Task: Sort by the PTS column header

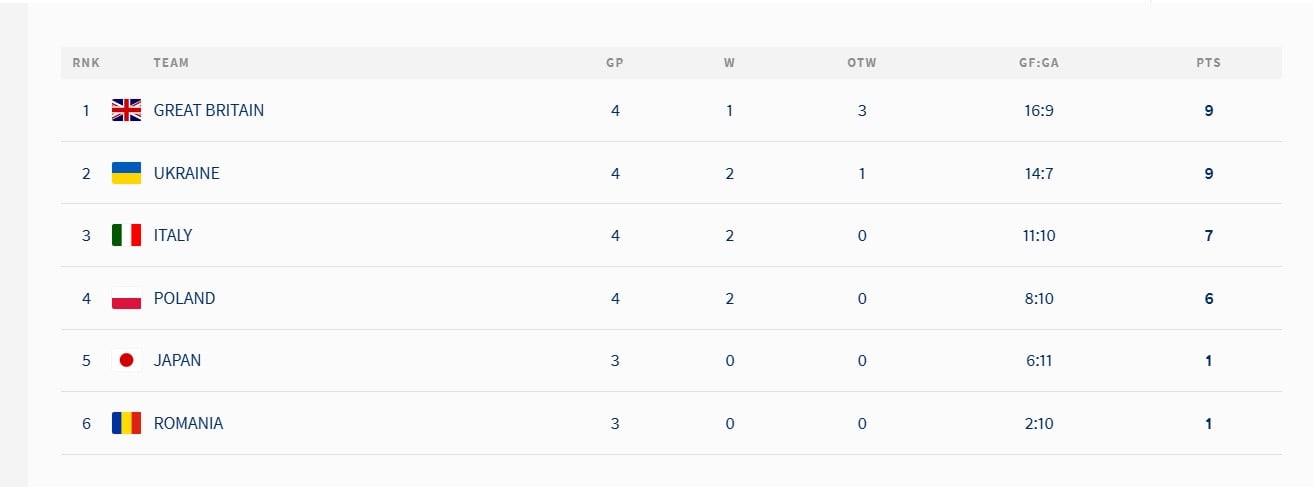Action: [x=1208, y=63]
